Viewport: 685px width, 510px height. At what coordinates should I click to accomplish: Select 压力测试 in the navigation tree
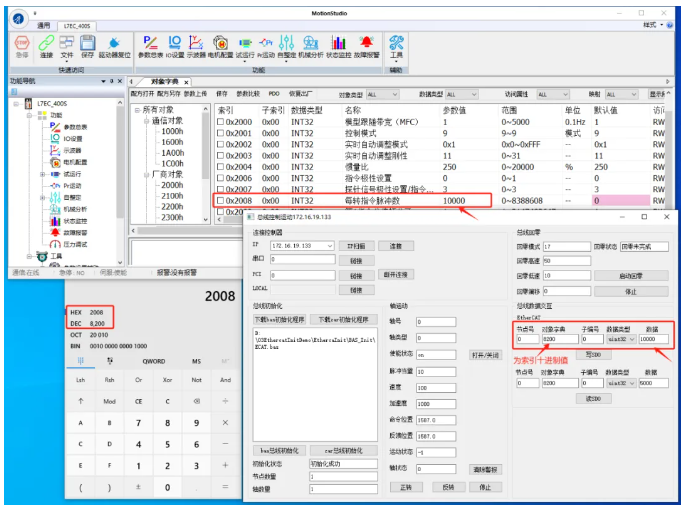point(75,245)
